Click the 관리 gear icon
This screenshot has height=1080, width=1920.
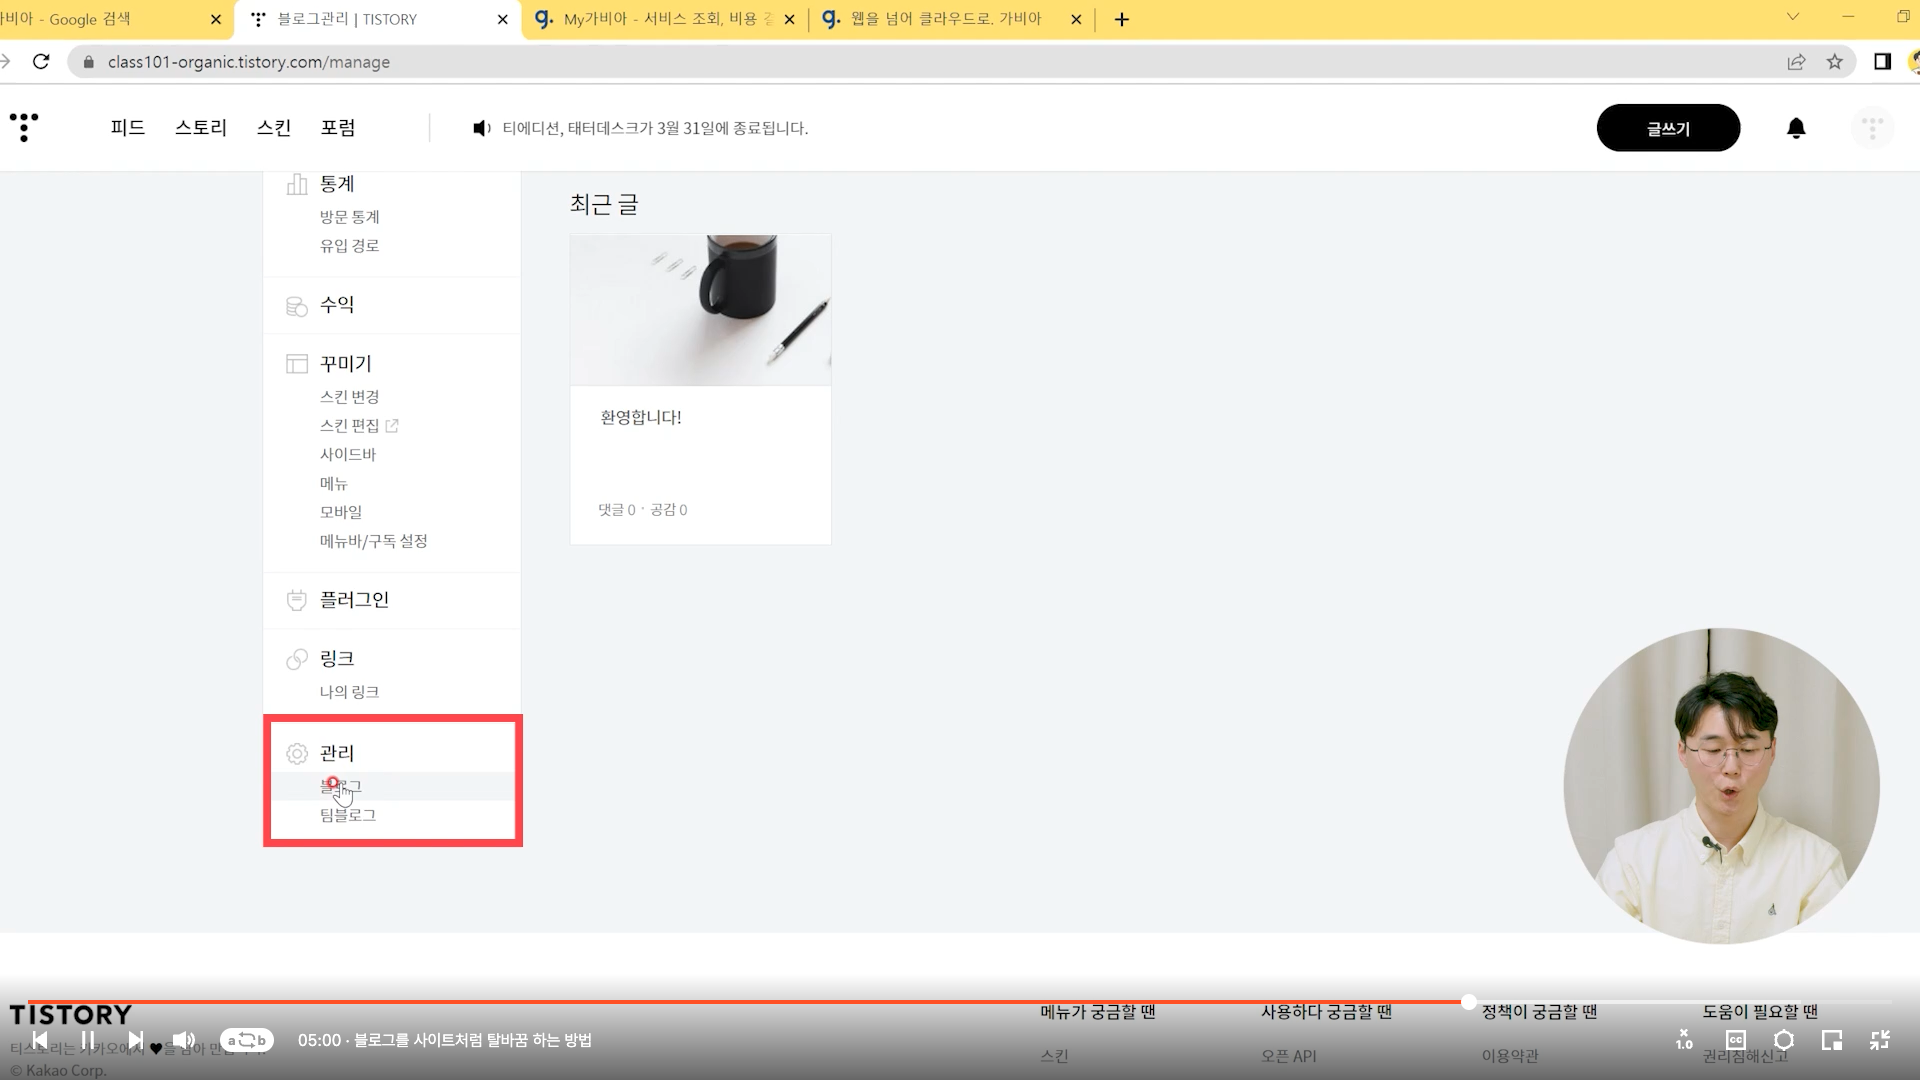point(297,754)
